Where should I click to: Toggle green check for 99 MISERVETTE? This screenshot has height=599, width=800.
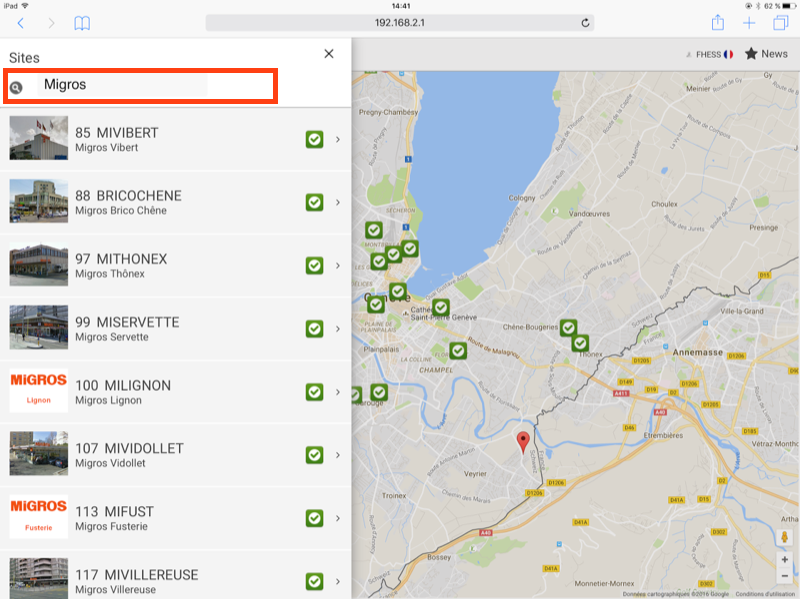coord(314,329)
